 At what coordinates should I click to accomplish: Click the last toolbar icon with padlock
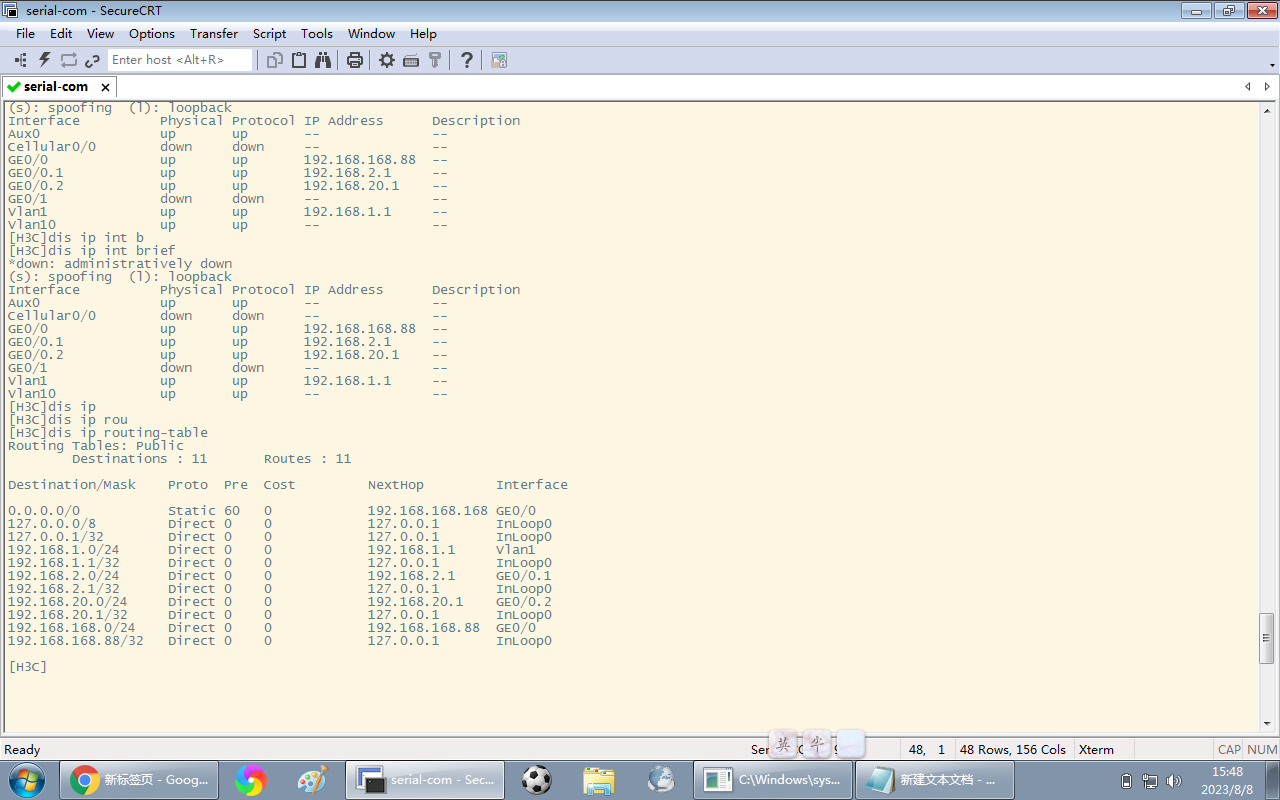click(x=499, y=60)
